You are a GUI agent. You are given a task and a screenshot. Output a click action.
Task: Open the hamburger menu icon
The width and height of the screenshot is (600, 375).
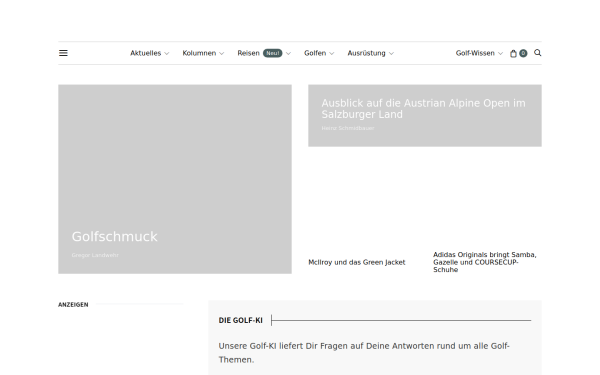(x=63, y=53)
